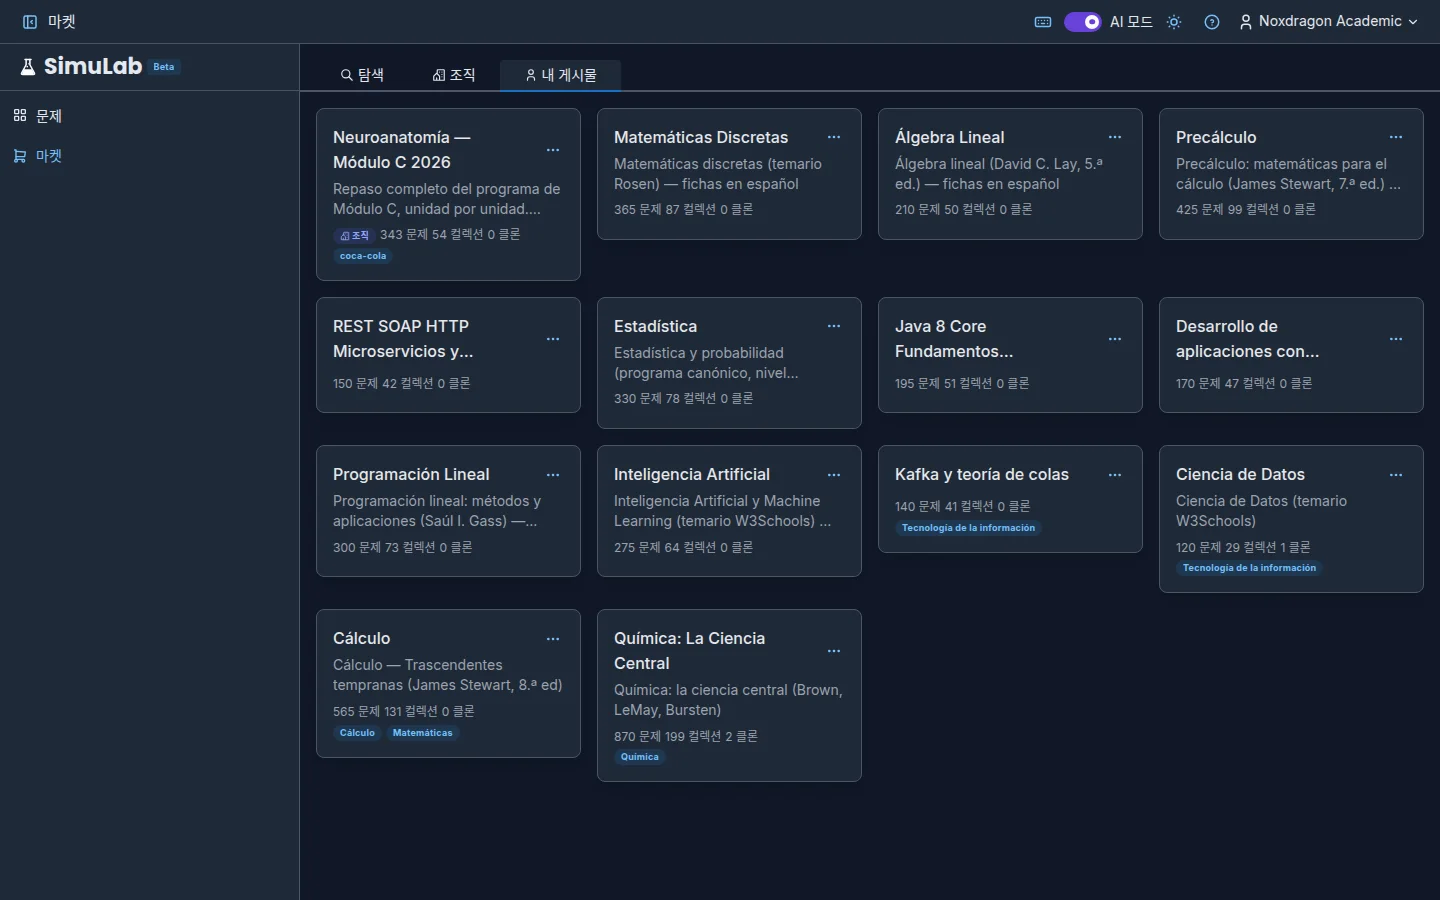Click Tecnología de la información tag on Kafka

(968, 528)
